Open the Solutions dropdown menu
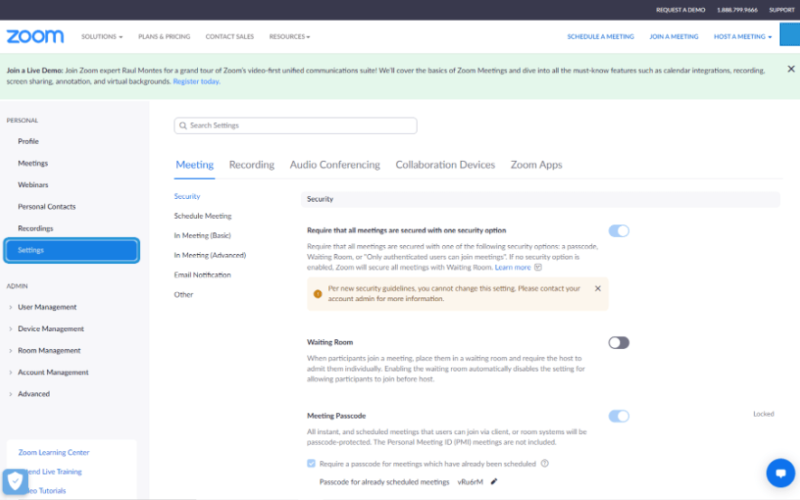 pos(102,37)
